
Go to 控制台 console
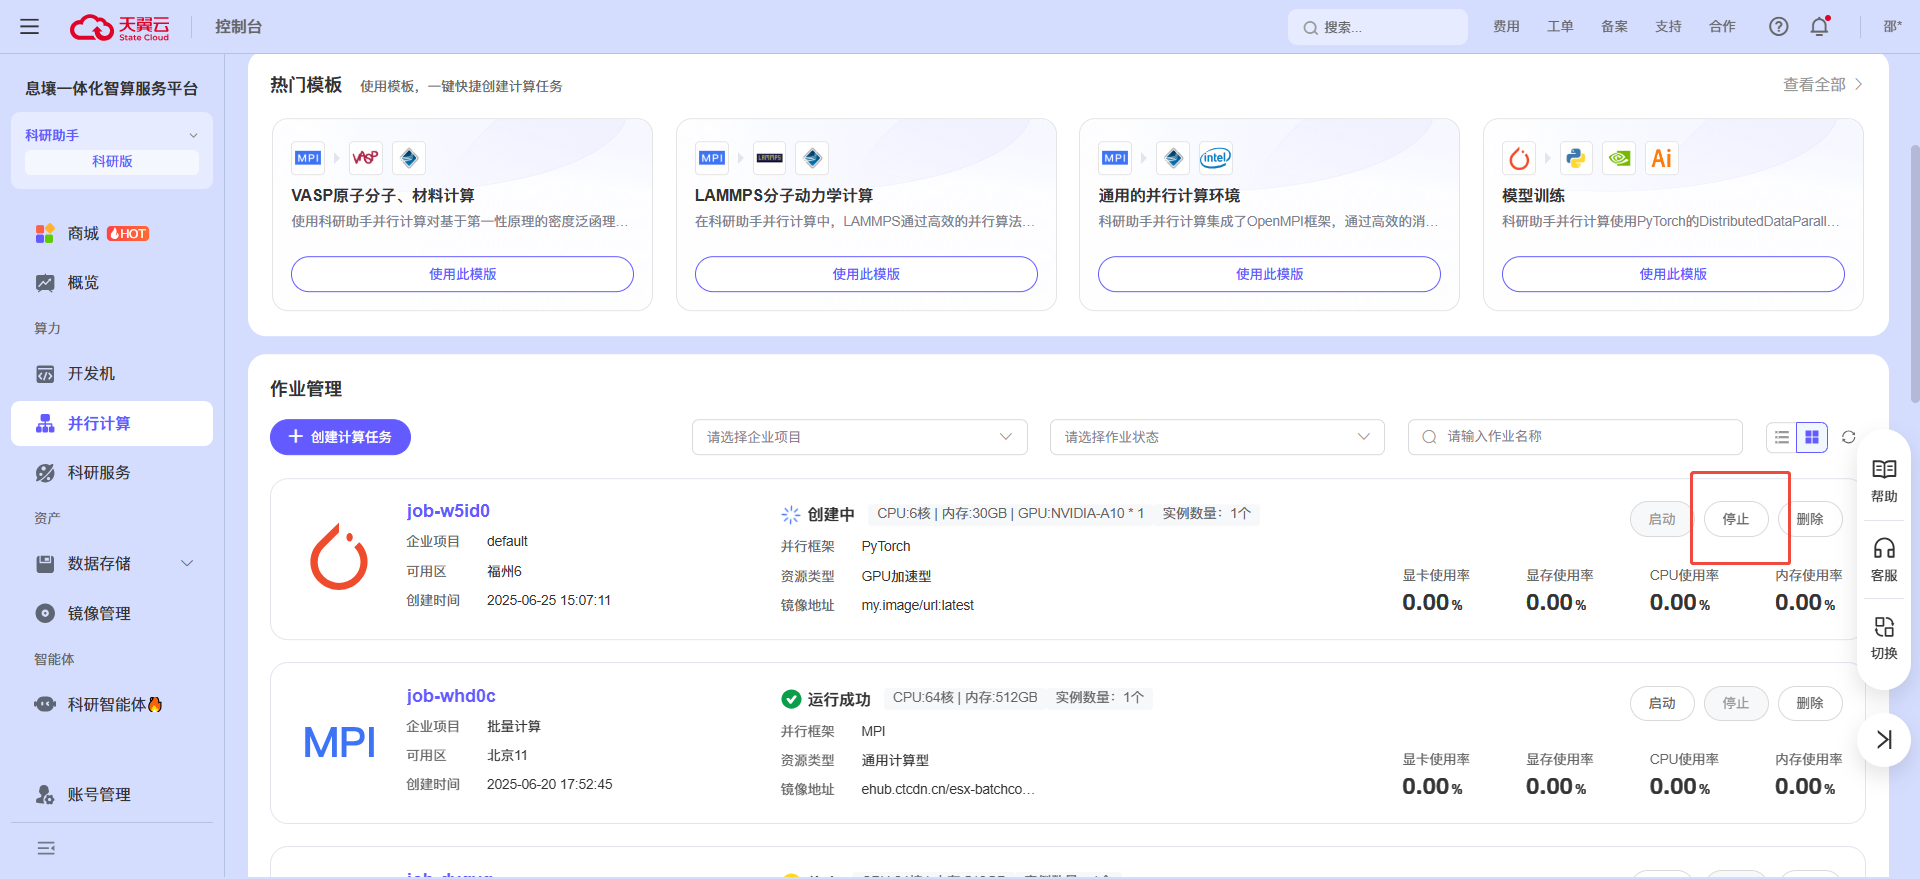238,27
